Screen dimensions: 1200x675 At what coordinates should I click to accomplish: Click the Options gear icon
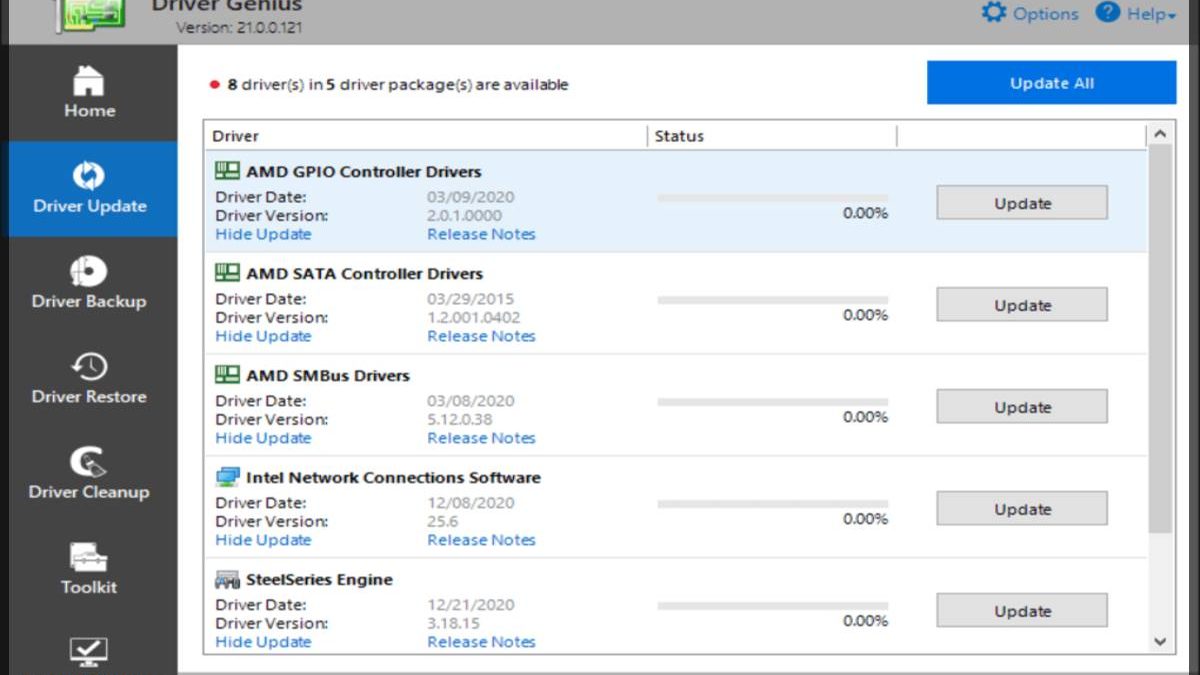[993, 13]
